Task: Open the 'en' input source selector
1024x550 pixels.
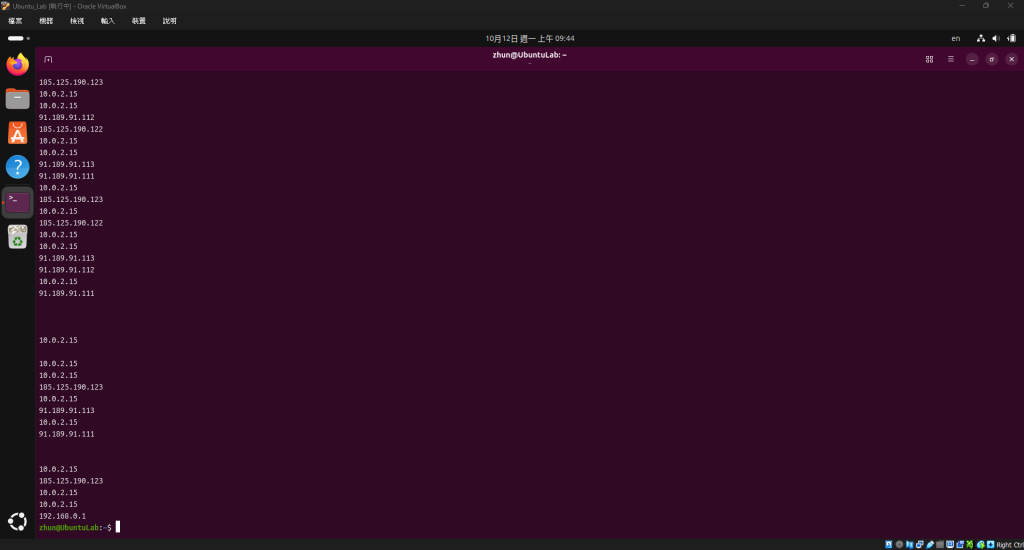Action: 955,39
